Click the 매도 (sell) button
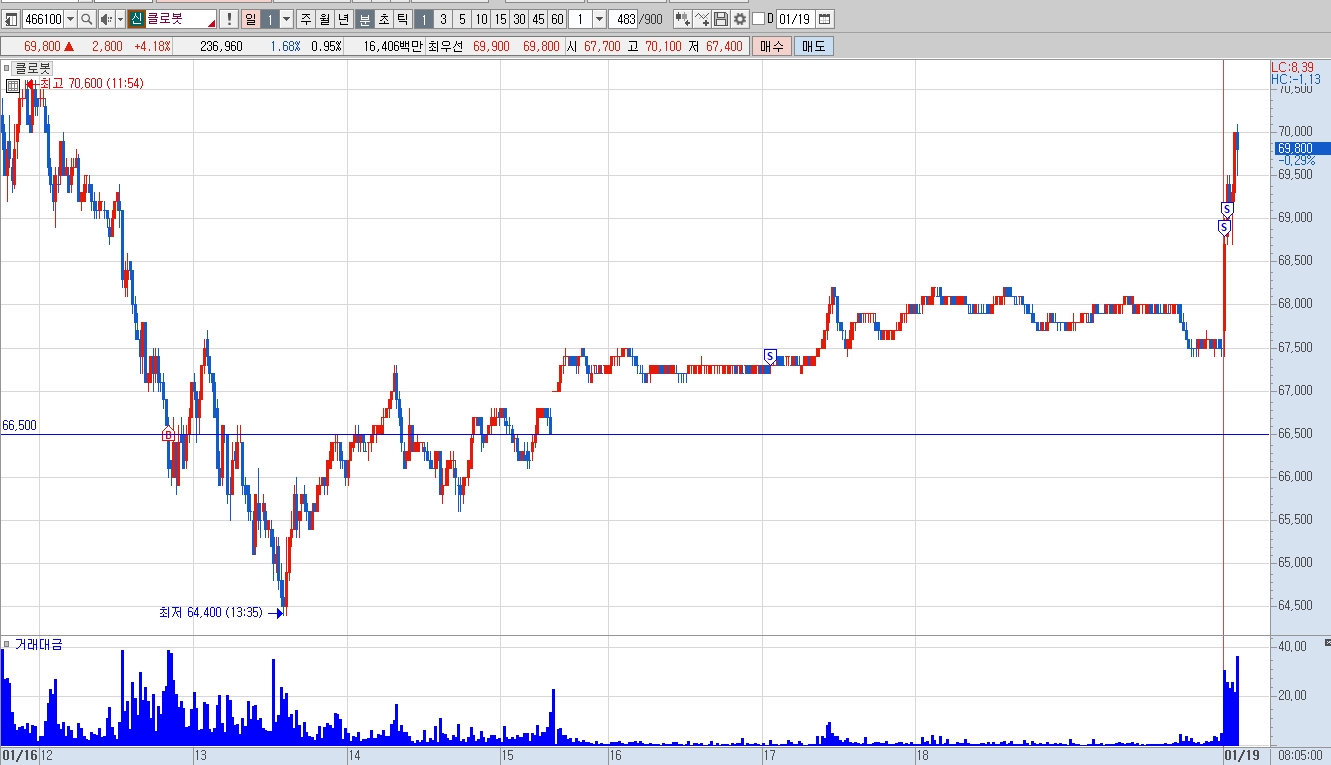The width and height of the screenshot is (1331, 765). [x=813, y=46]
